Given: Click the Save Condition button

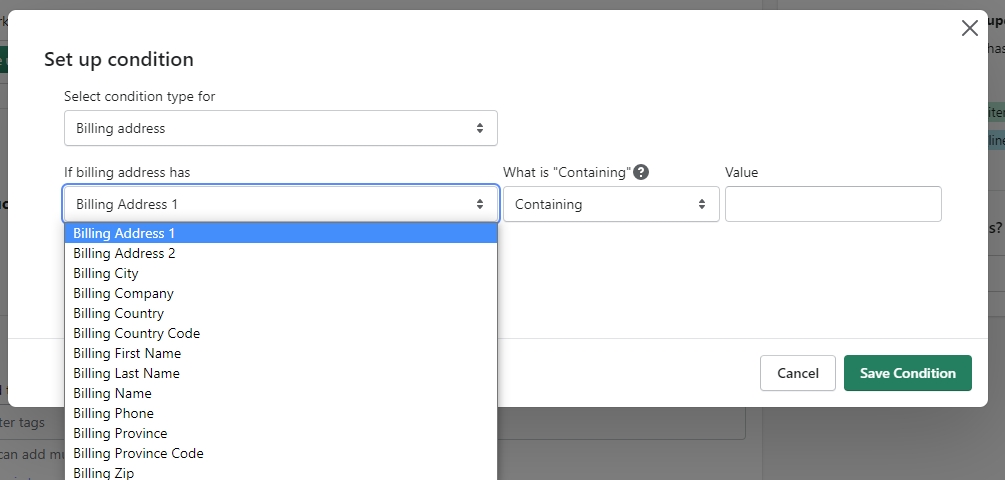Looking at the screenshot, I should 907,373.
